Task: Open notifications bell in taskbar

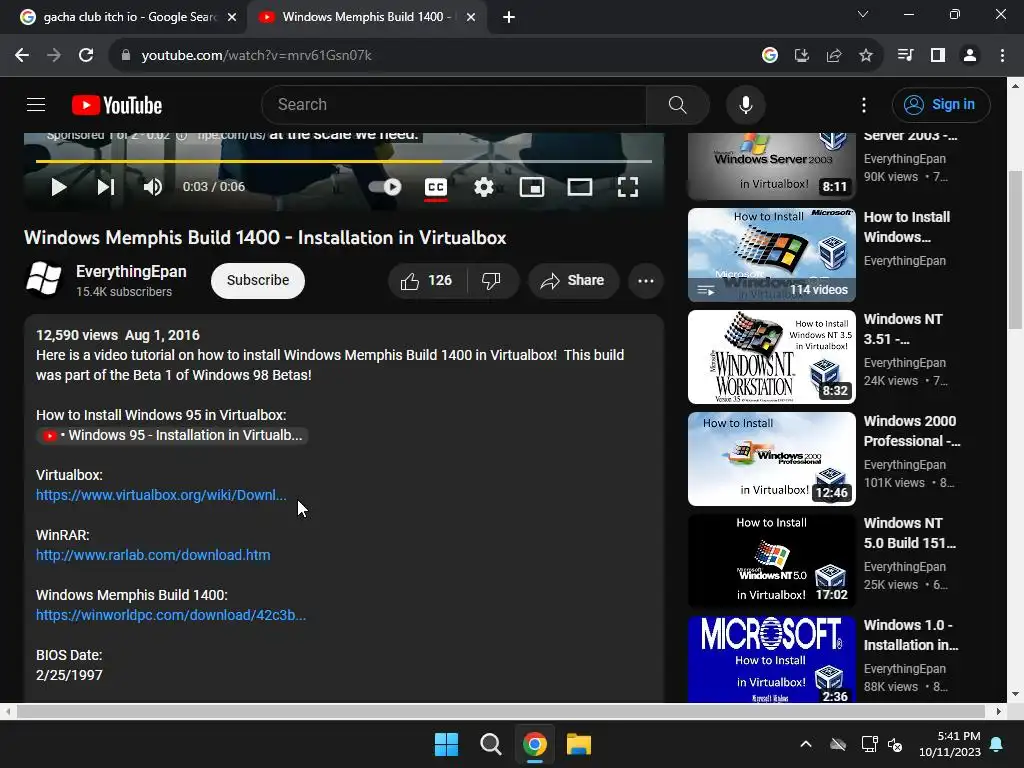Action: (x=997, y=744)
